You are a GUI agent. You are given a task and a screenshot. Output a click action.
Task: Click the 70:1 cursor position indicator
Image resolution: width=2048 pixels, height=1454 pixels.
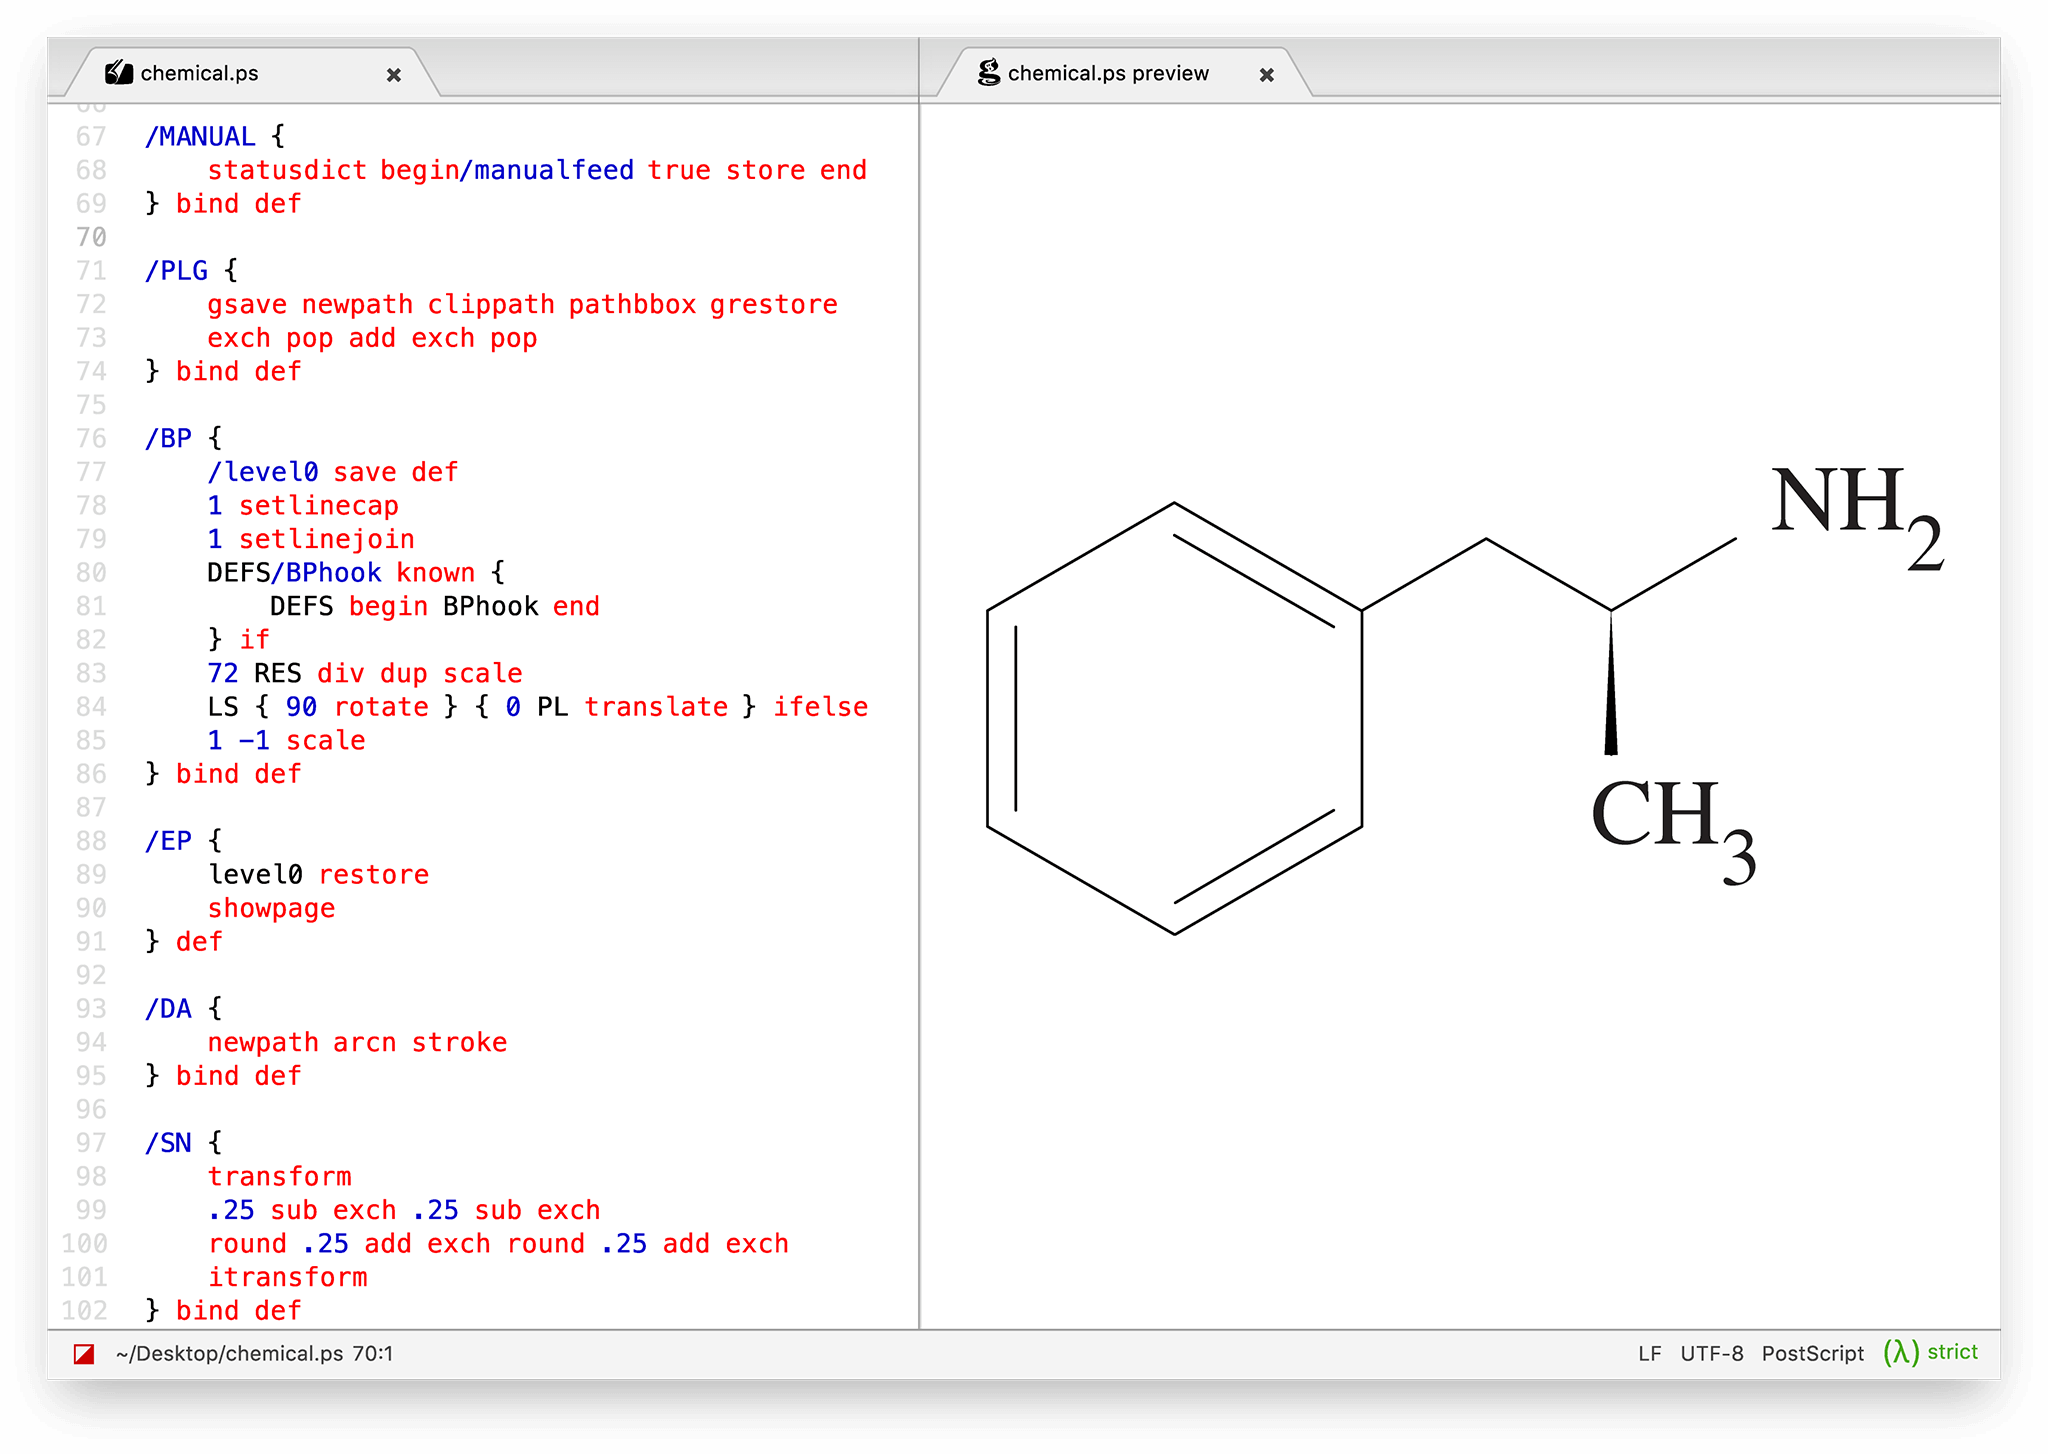pyautogui.click(x=373, y=1353)
